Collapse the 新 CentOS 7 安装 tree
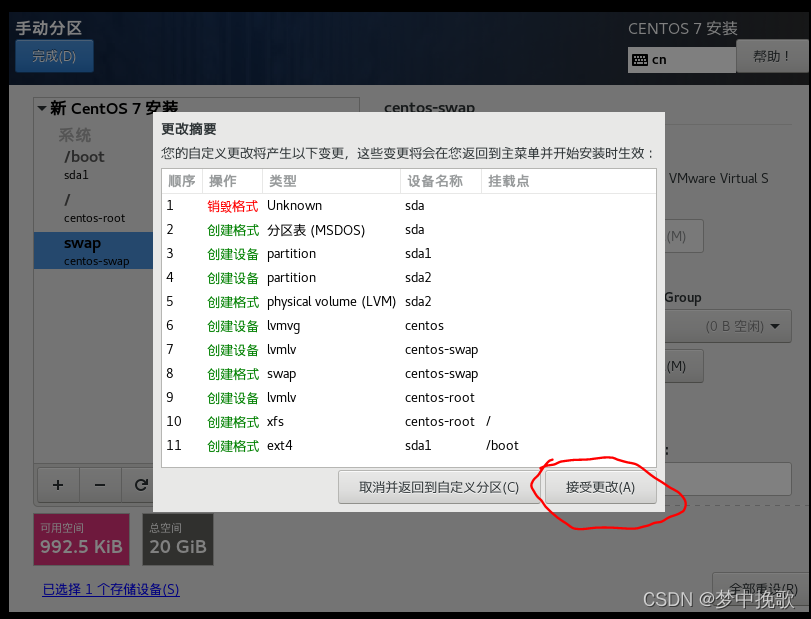The height and width of the screenshot is (619, 811). click(42, 109)
